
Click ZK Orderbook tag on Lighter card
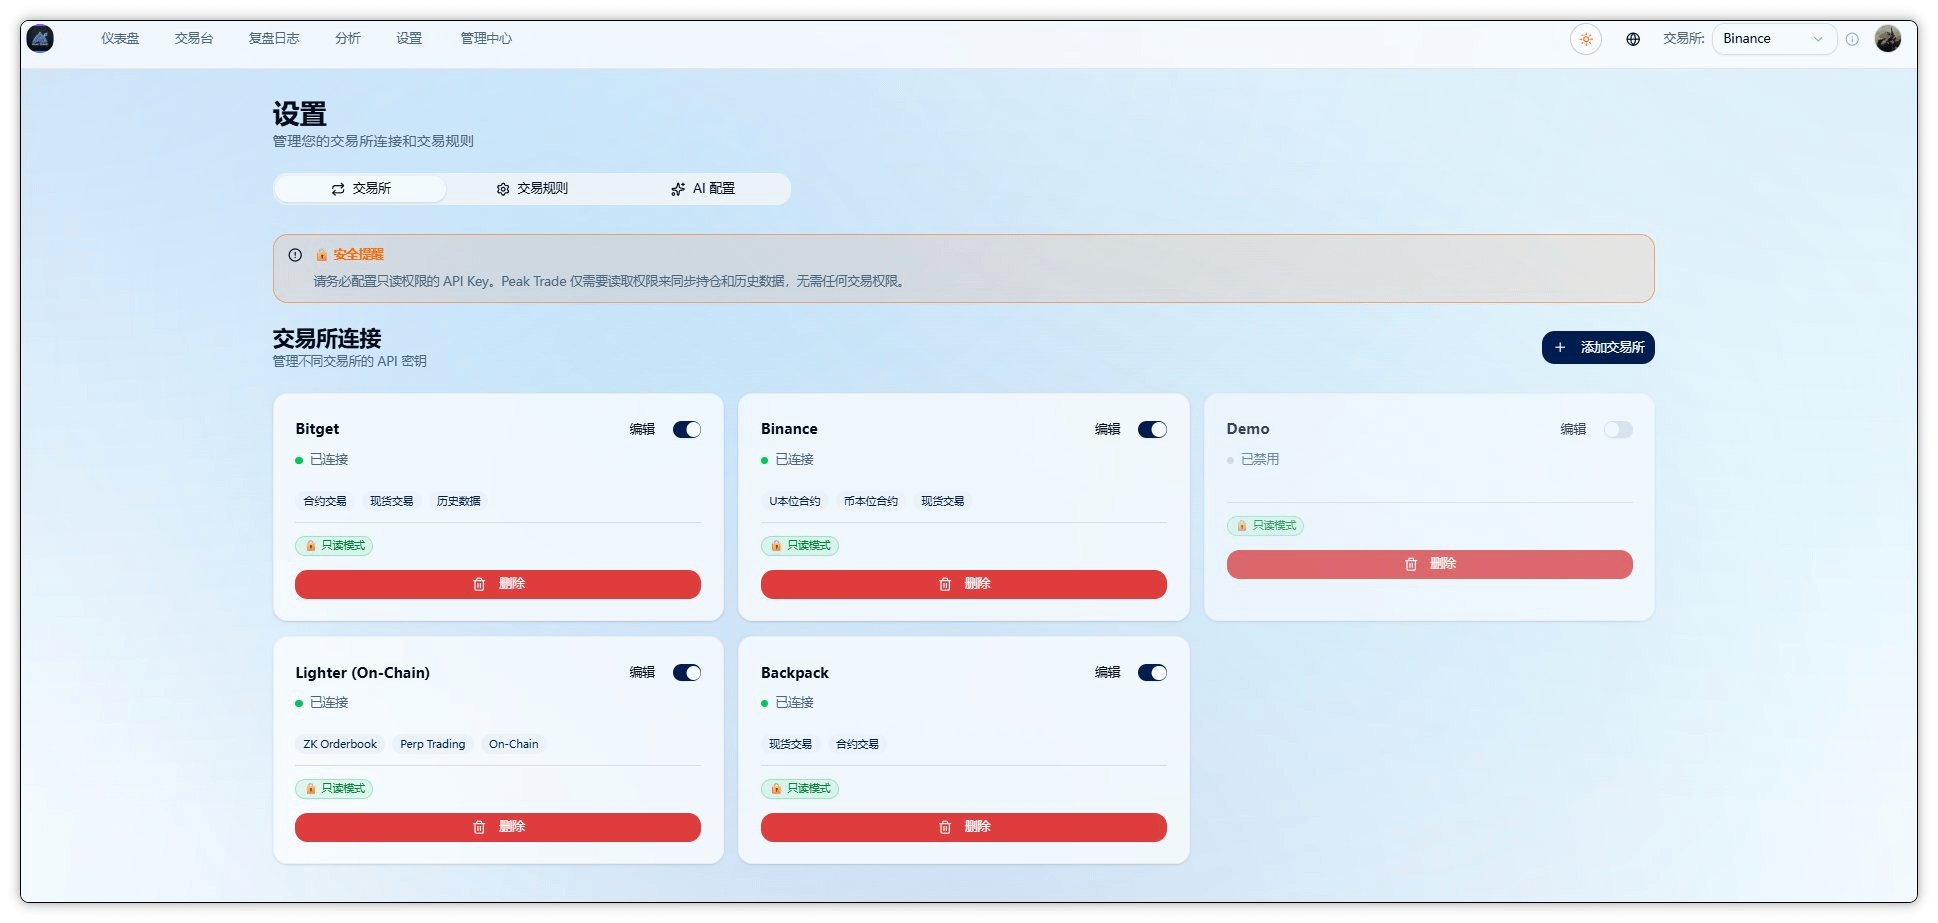[340, 744]
